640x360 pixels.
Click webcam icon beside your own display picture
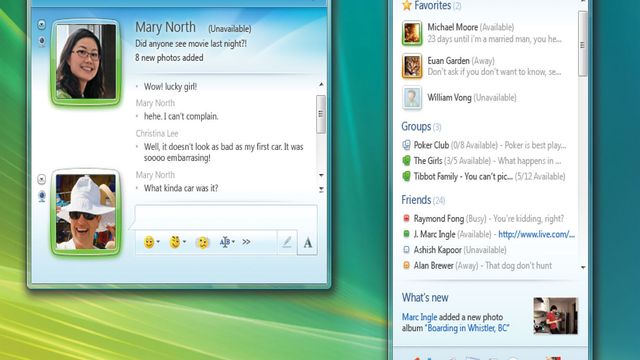pyautogui.click(x=42, y=196)
